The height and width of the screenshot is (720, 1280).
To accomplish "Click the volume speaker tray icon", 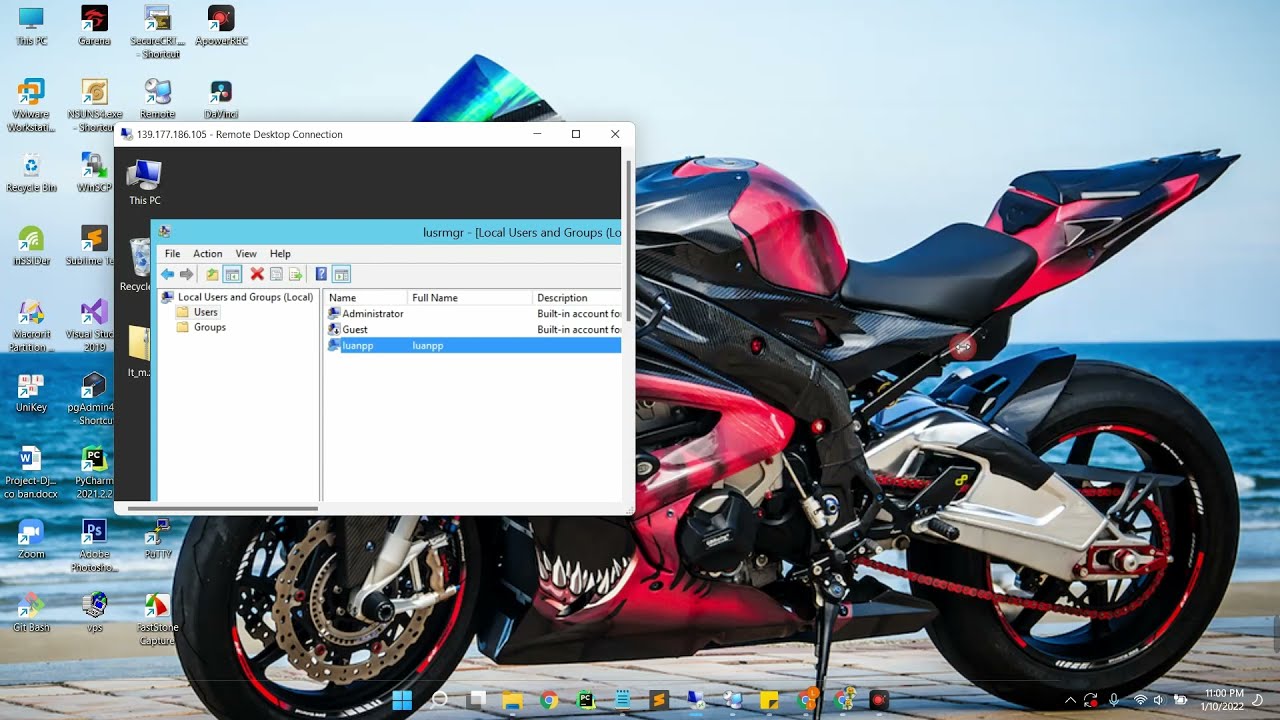I will tap(1158, 700).
